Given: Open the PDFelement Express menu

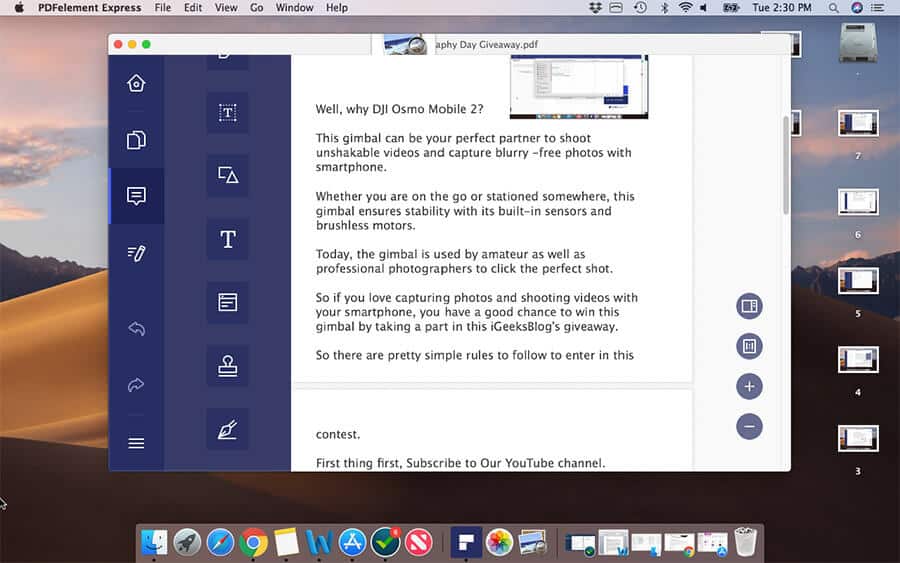Looking at the screenshot, I should pyautogui.click(x=90, y=7).
